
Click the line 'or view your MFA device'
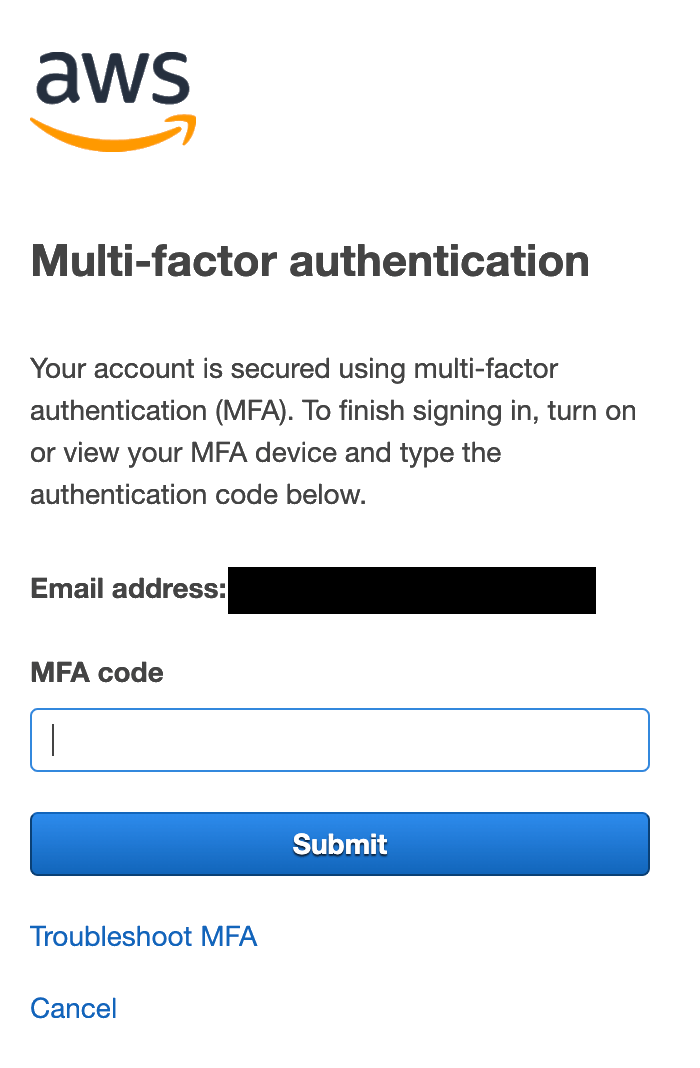(184, 453)
